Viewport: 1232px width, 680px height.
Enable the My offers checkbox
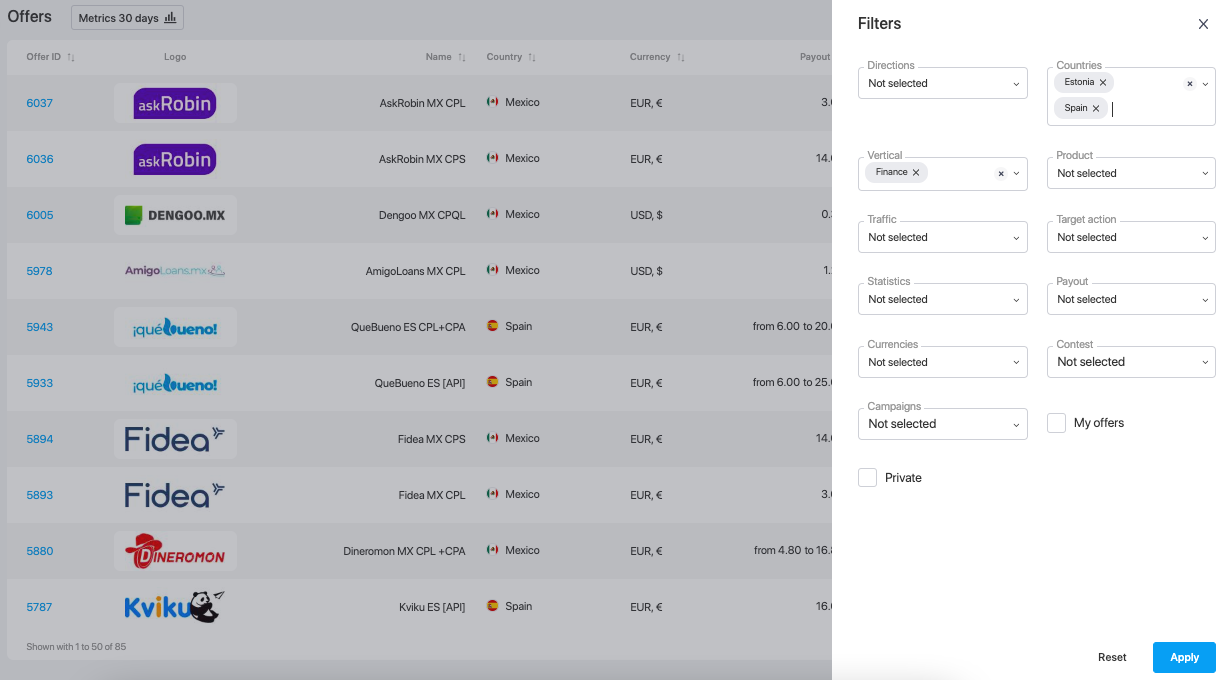[x=1056, y=423]
